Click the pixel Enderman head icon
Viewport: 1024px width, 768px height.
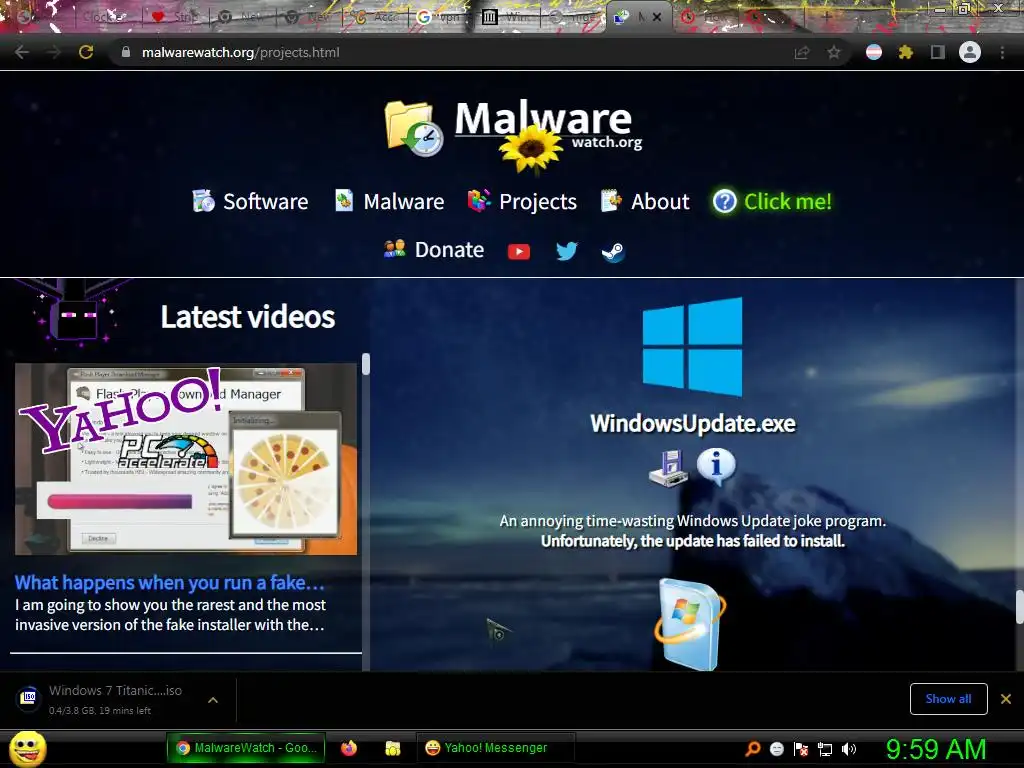[74, 317]
